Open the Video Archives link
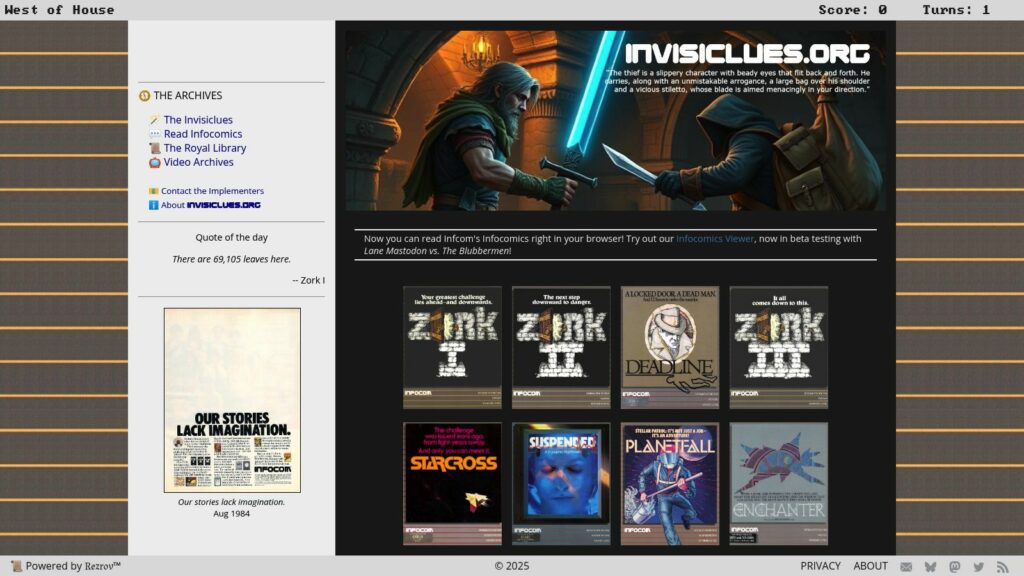1024x576 pixels. (199, 162)
